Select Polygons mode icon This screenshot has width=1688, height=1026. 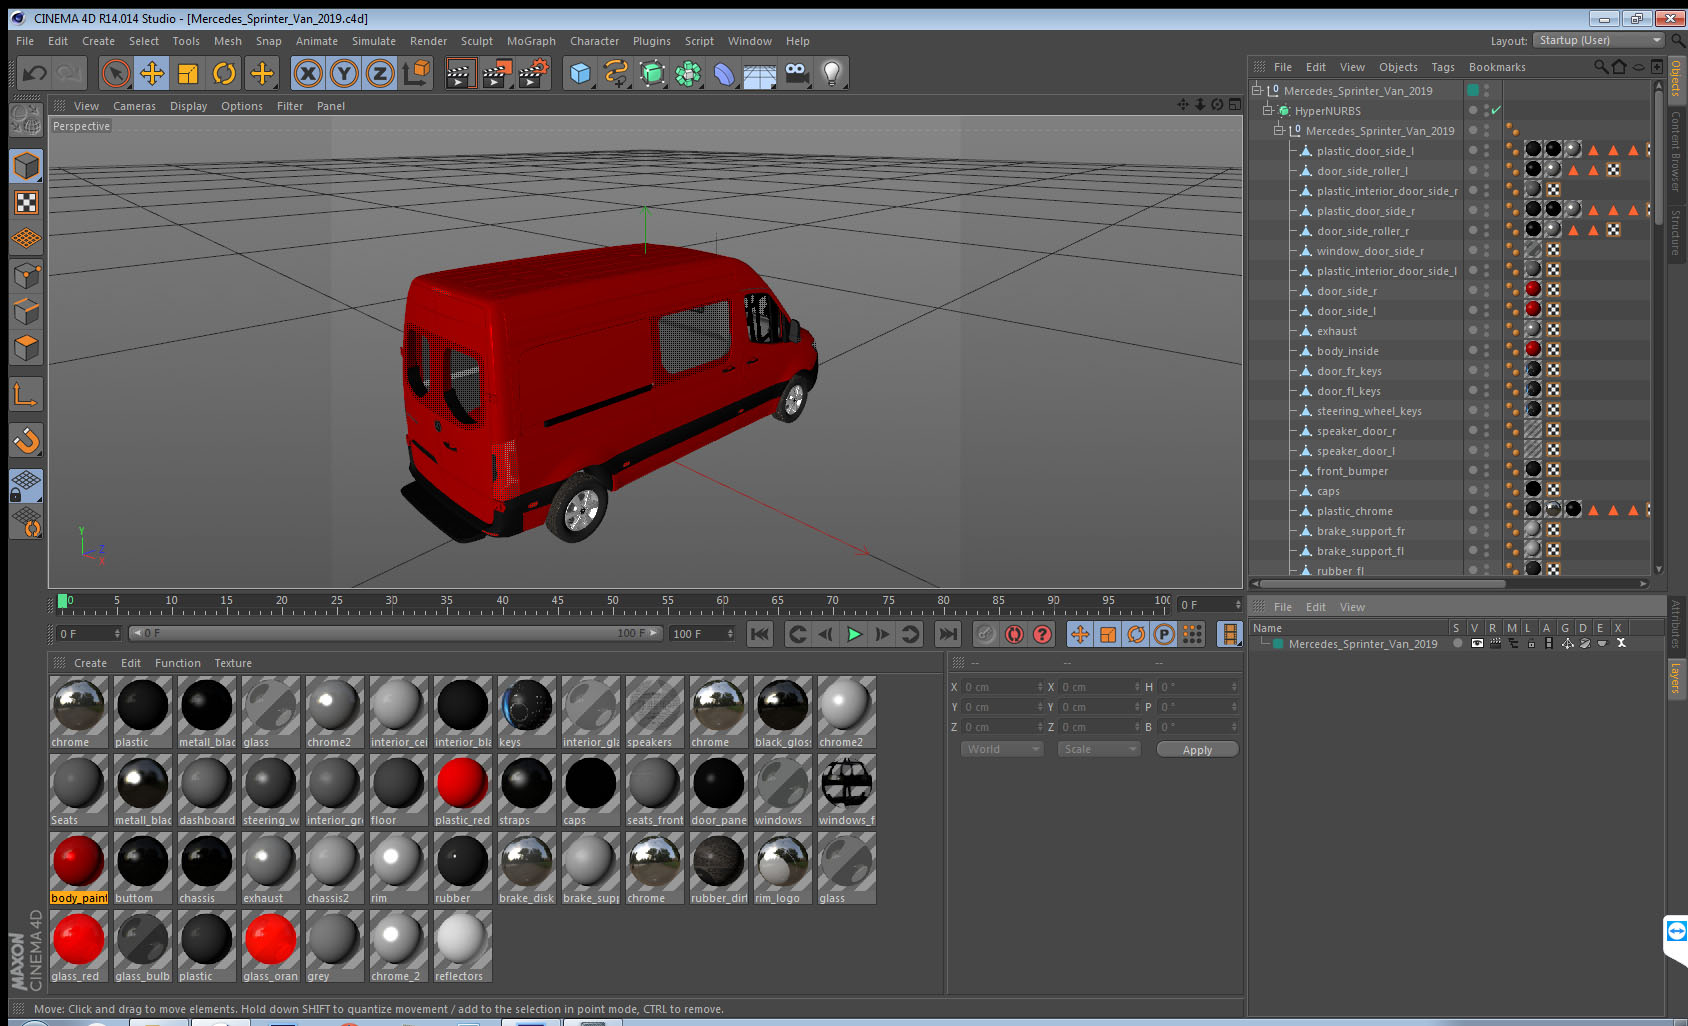pos(26,347)
